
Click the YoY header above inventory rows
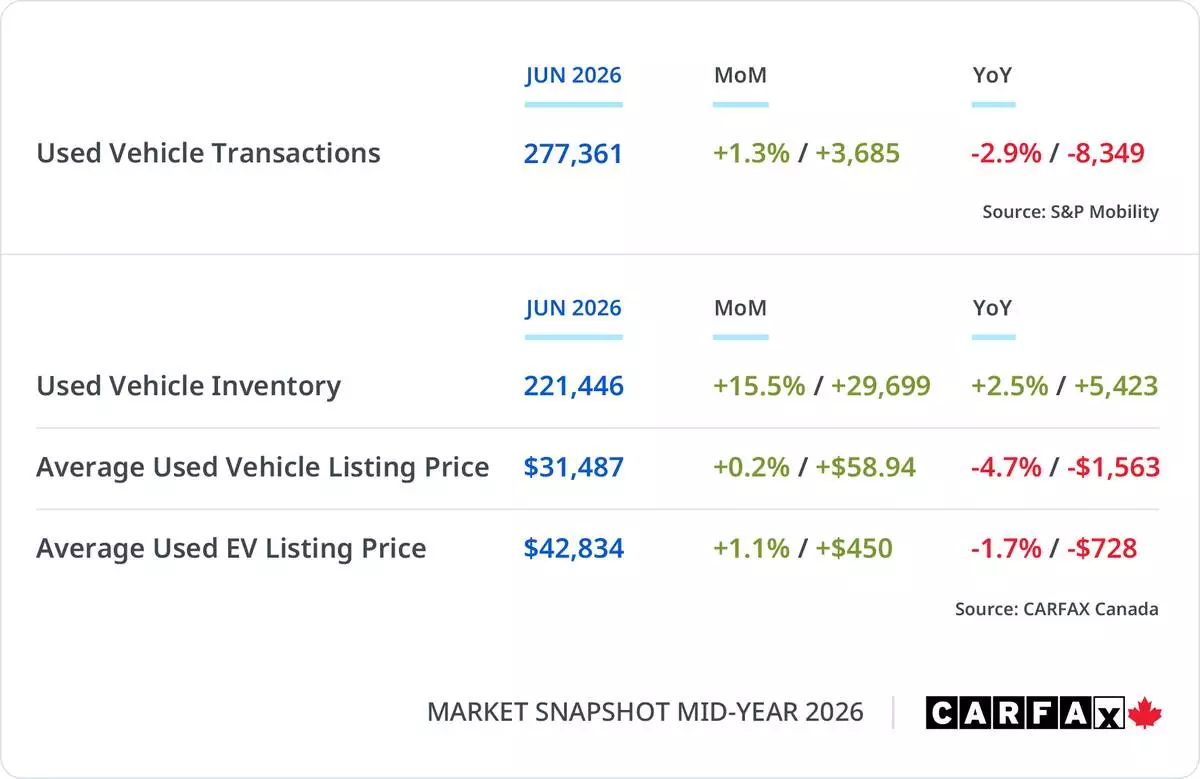click(992, 308)
